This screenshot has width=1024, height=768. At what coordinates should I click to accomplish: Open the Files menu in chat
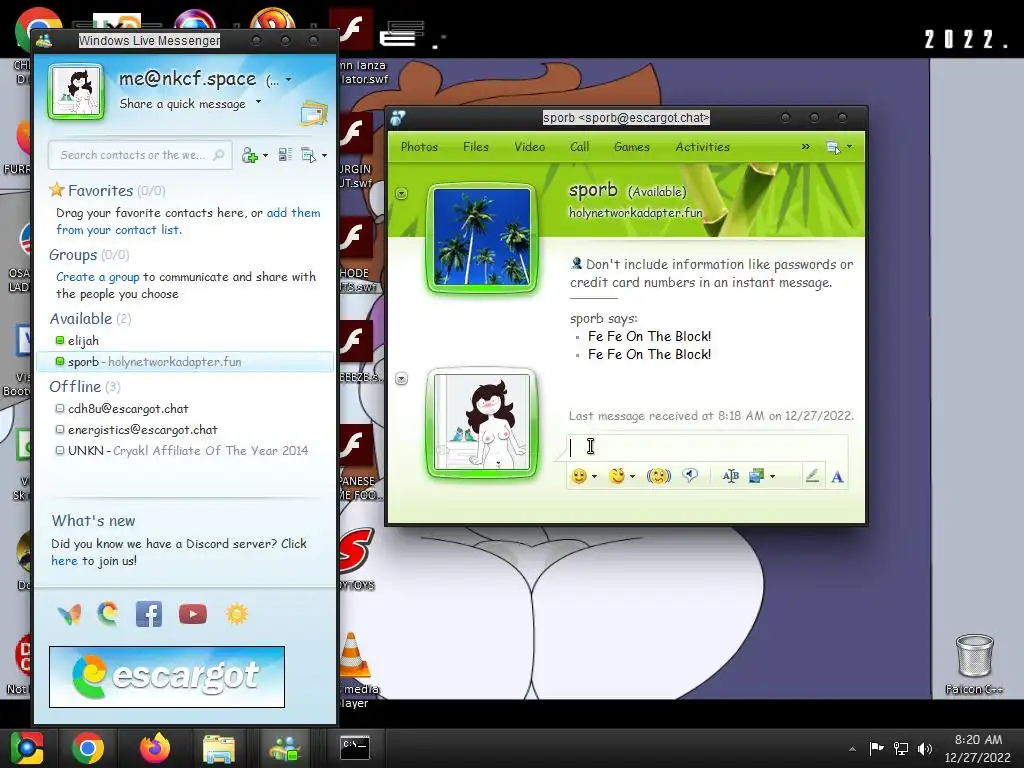475,147
